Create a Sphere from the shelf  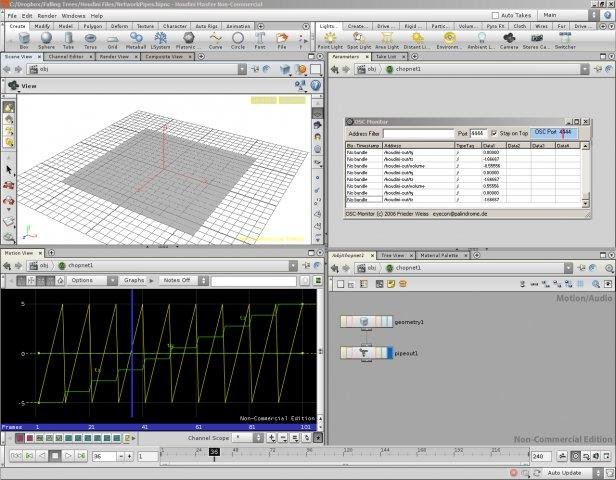46,40
